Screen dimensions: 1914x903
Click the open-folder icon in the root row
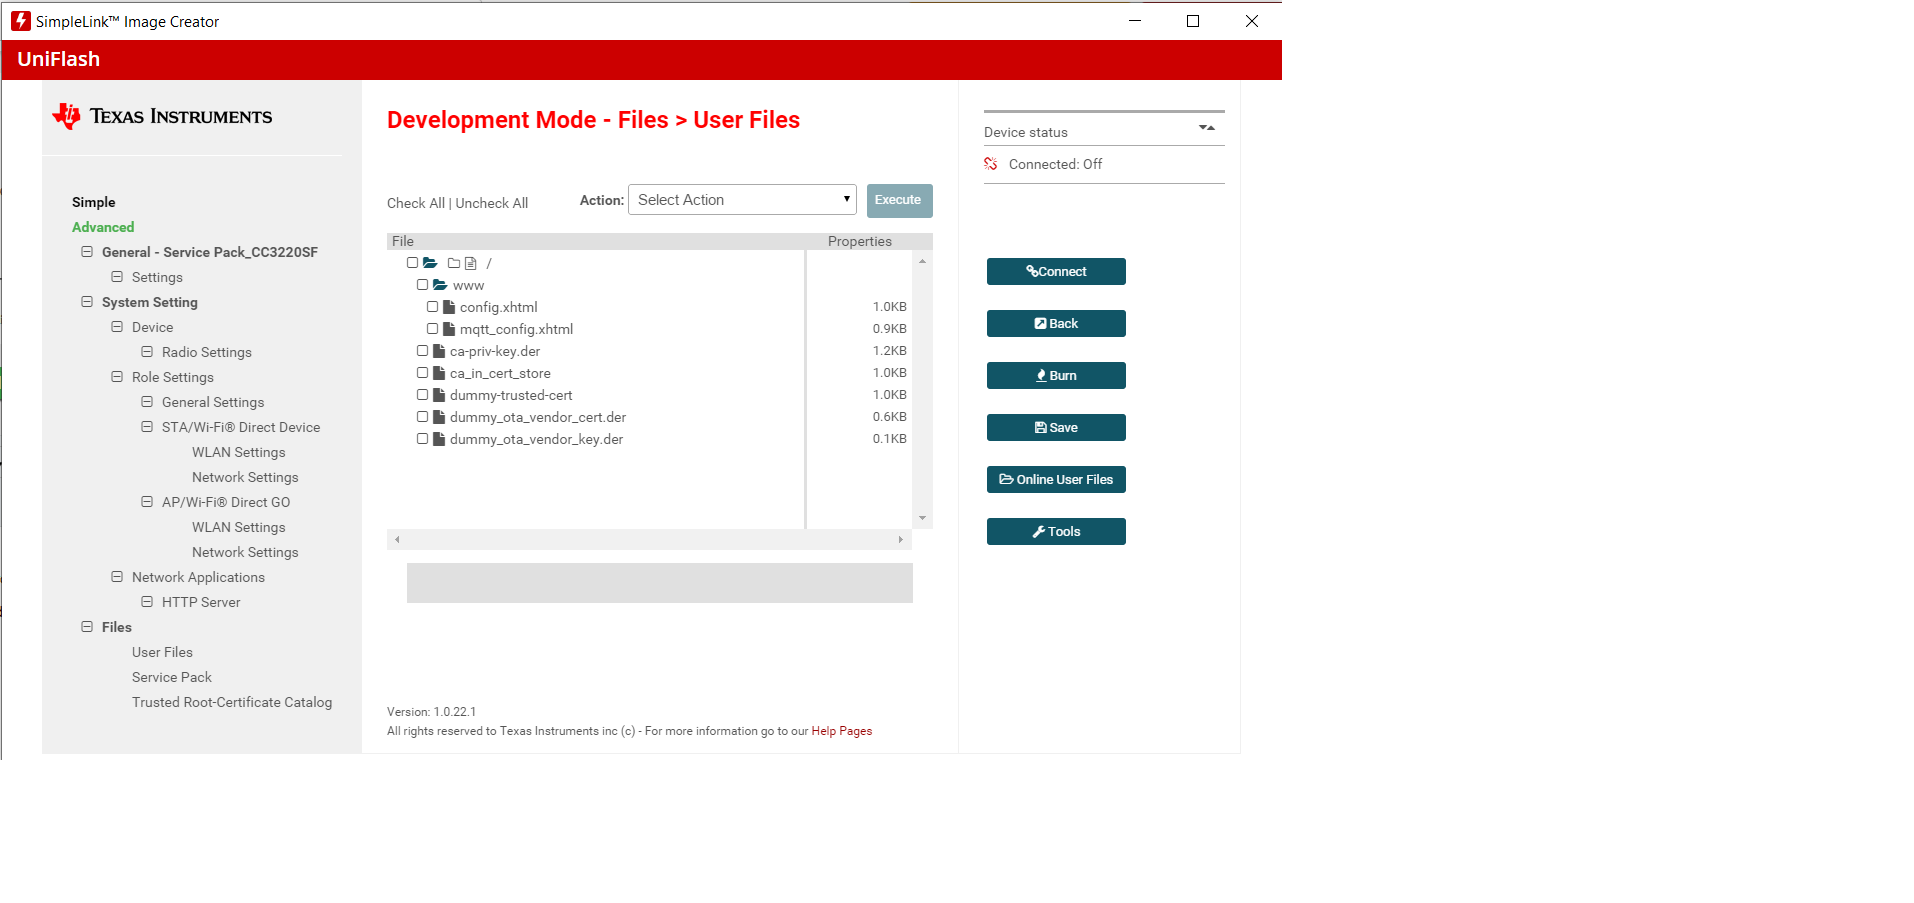point(430,263)
